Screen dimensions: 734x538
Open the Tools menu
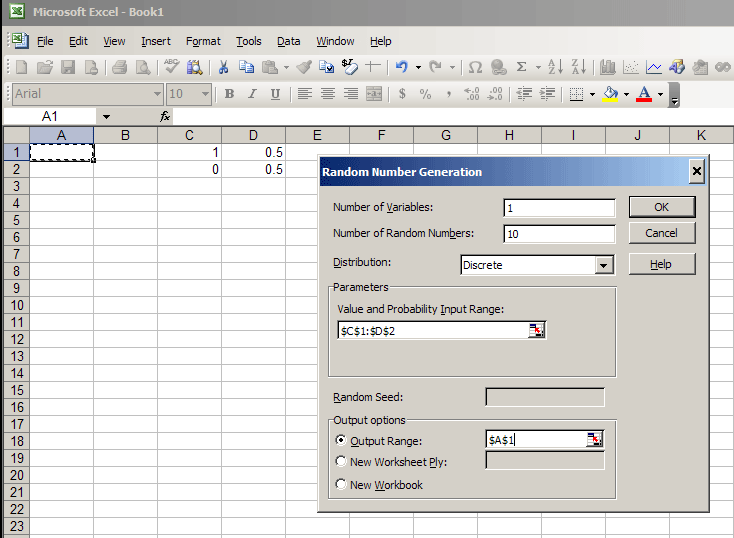pyautogui.click(x=249, y=41)
